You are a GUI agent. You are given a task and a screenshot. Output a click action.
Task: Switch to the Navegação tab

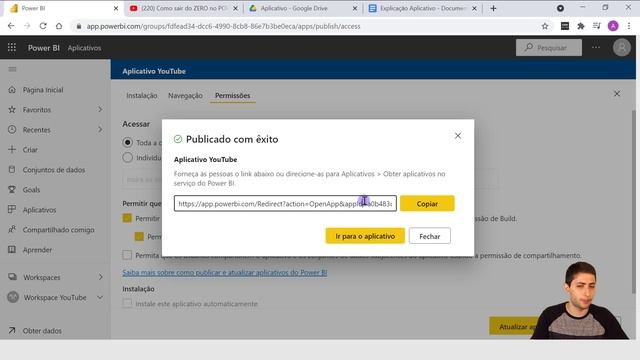pyautogui.click(x=185, y=96)
